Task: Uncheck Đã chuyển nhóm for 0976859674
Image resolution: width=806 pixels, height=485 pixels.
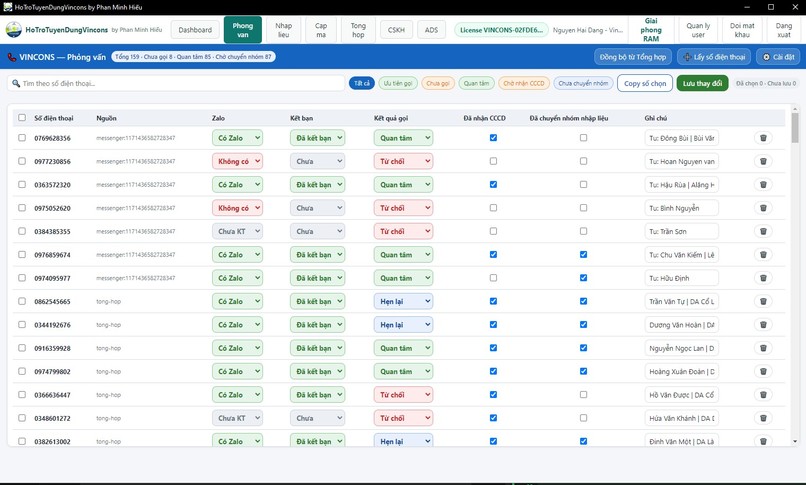Action: pos(583,254)
